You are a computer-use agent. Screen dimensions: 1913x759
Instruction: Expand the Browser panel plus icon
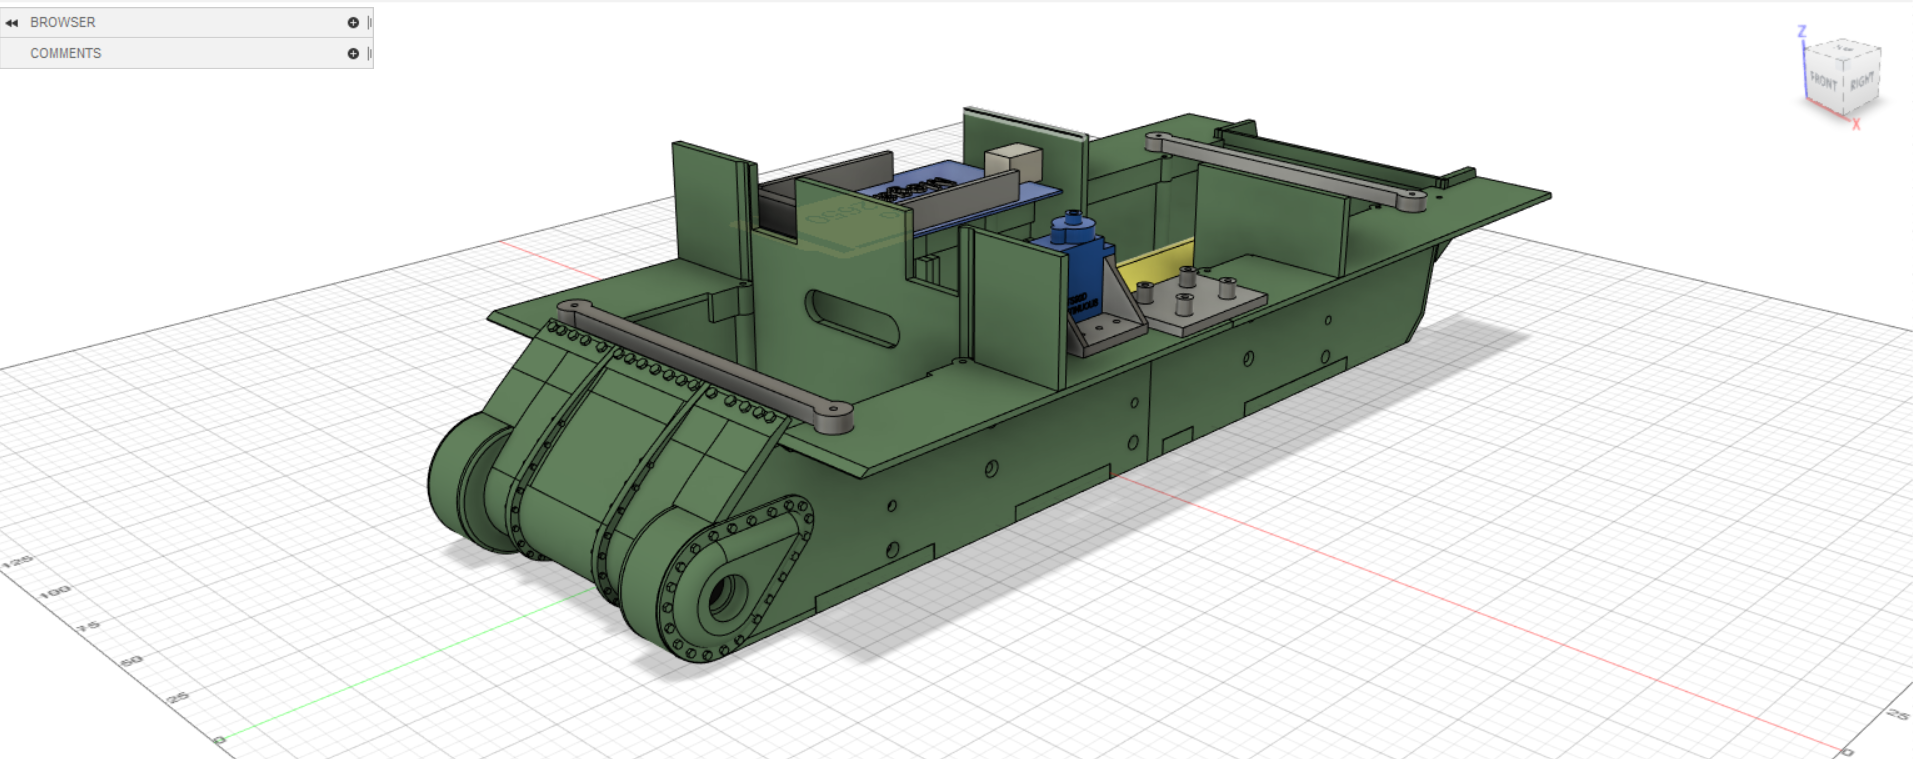[x=353, y=22]
